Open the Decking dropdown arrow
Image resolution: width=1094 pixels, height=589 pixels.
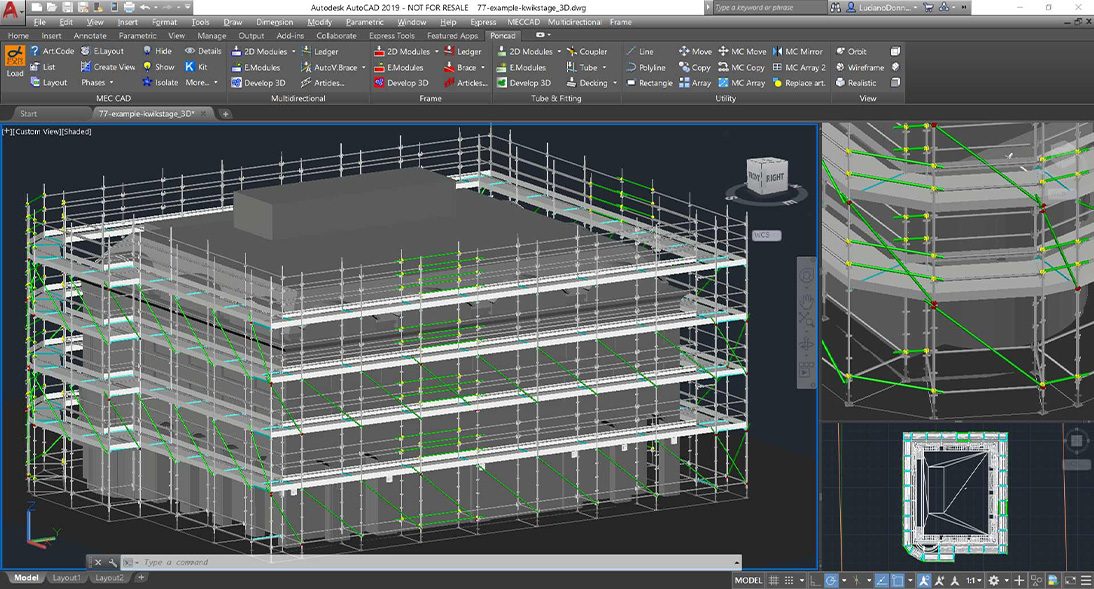[615, 83]
